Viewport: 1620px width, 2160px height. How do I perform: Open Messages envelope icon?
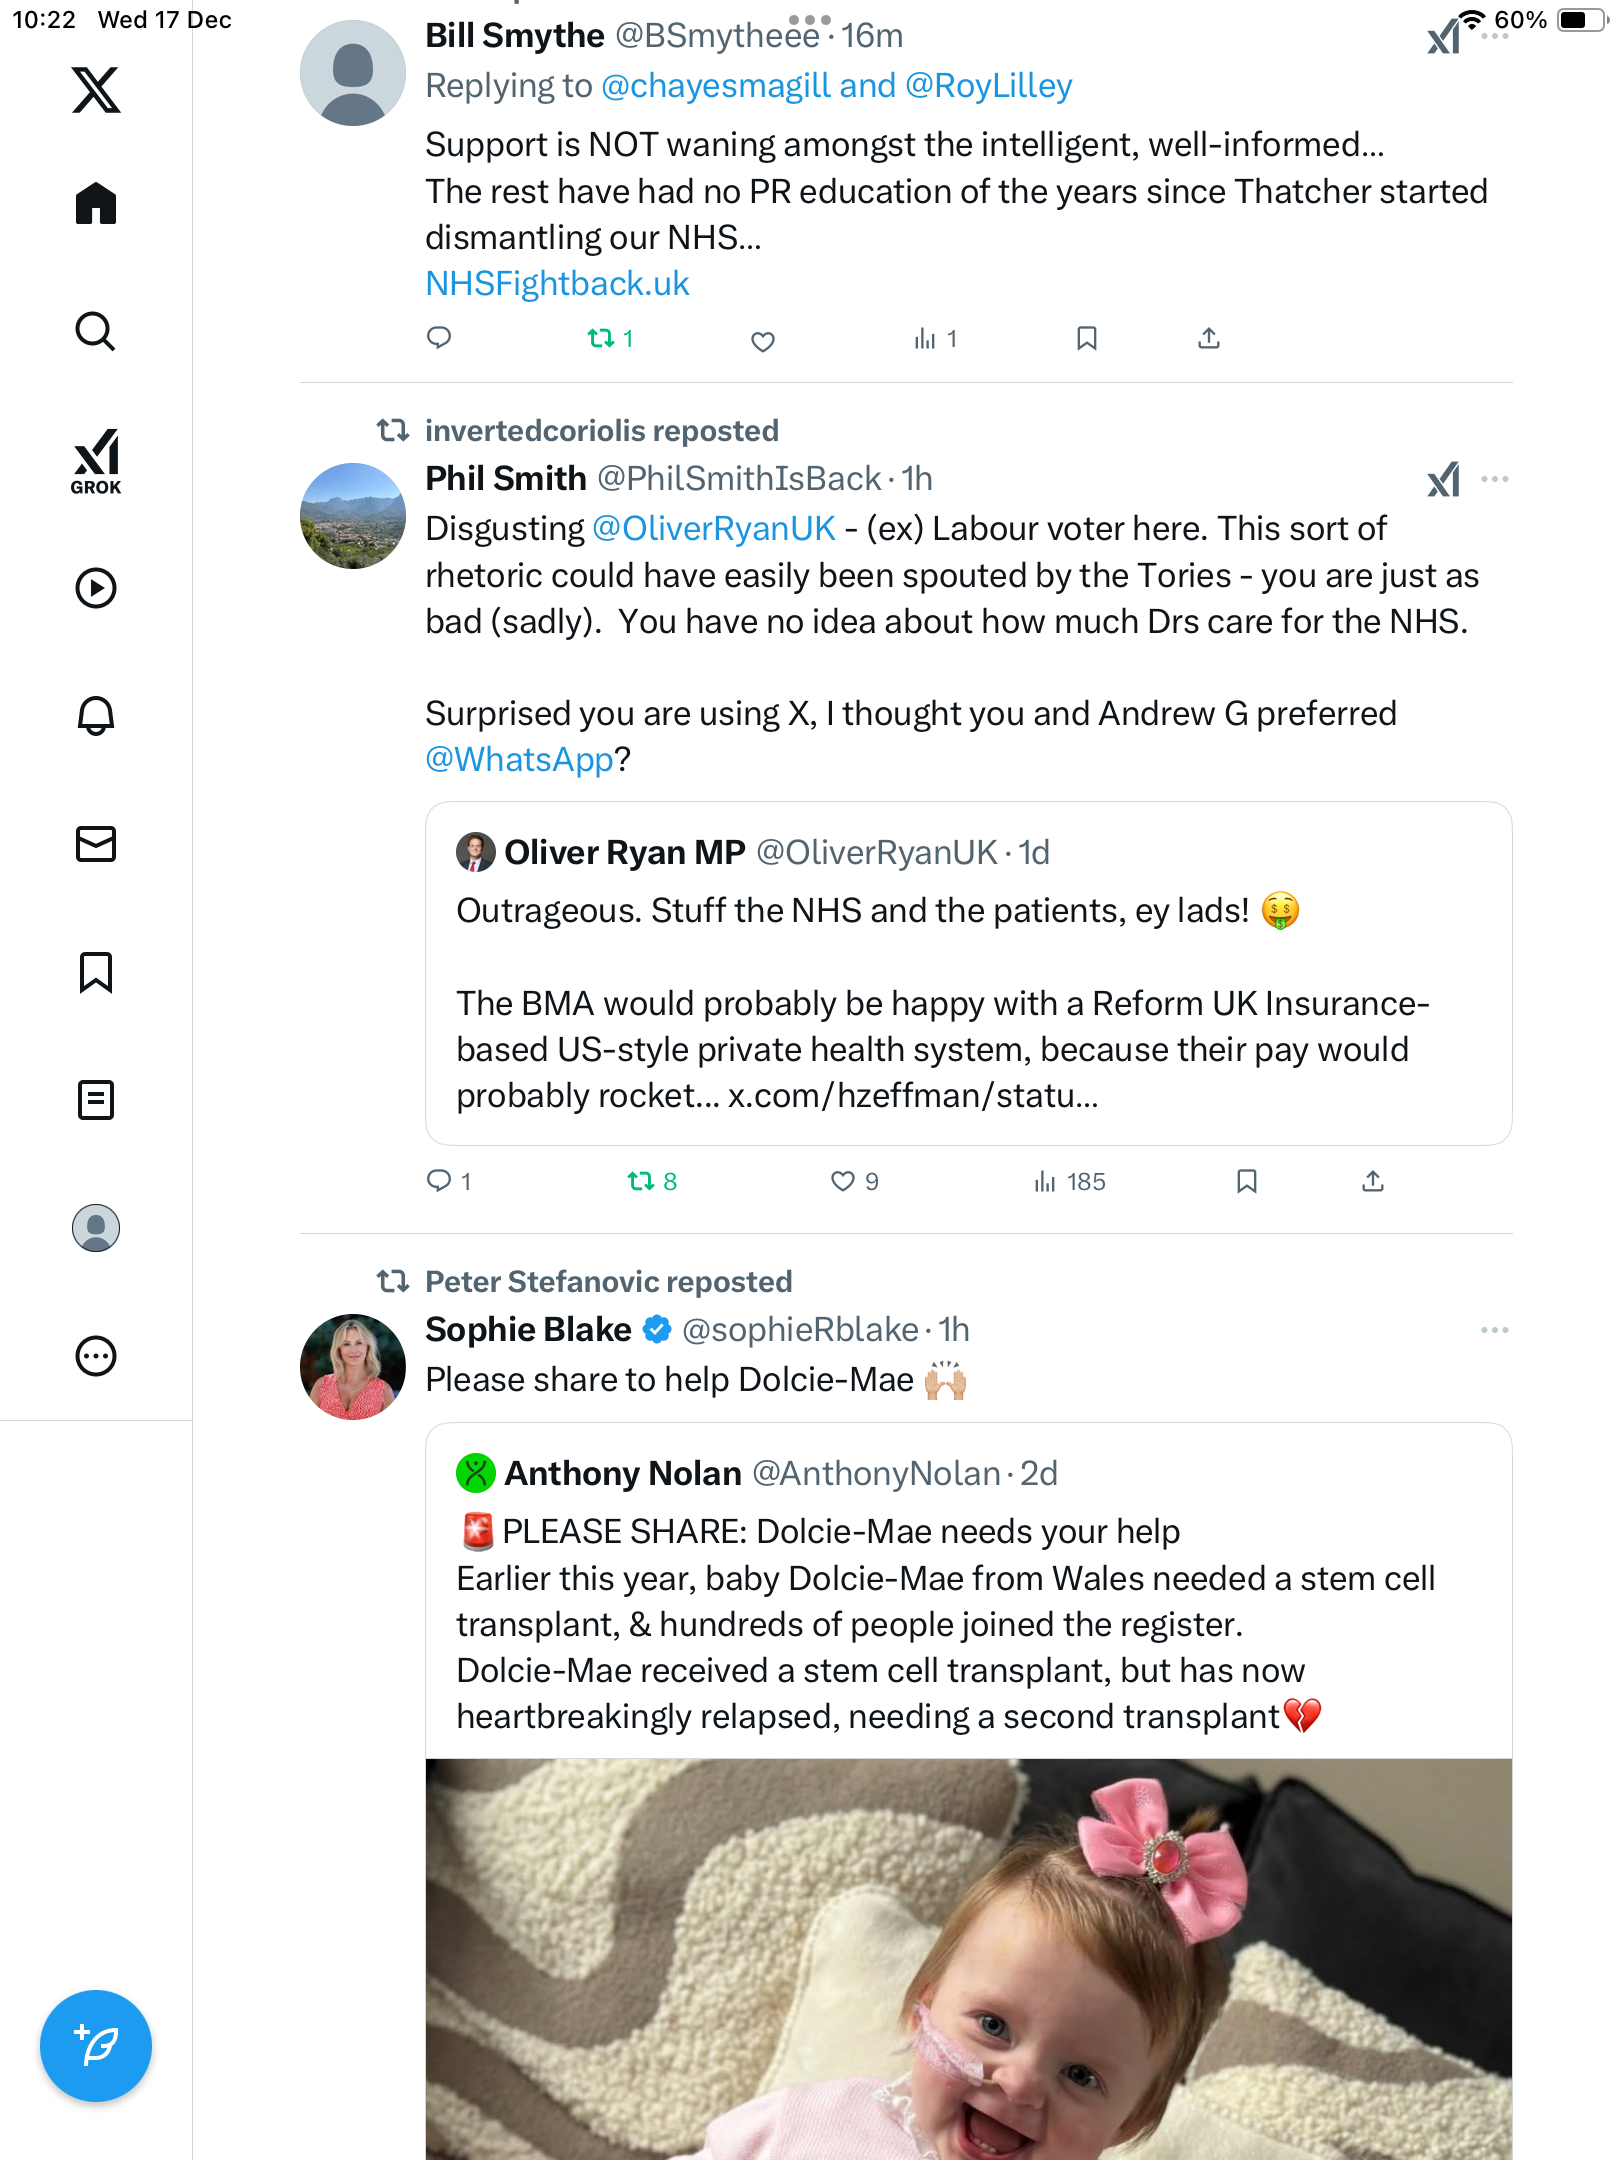pos(96,844)
